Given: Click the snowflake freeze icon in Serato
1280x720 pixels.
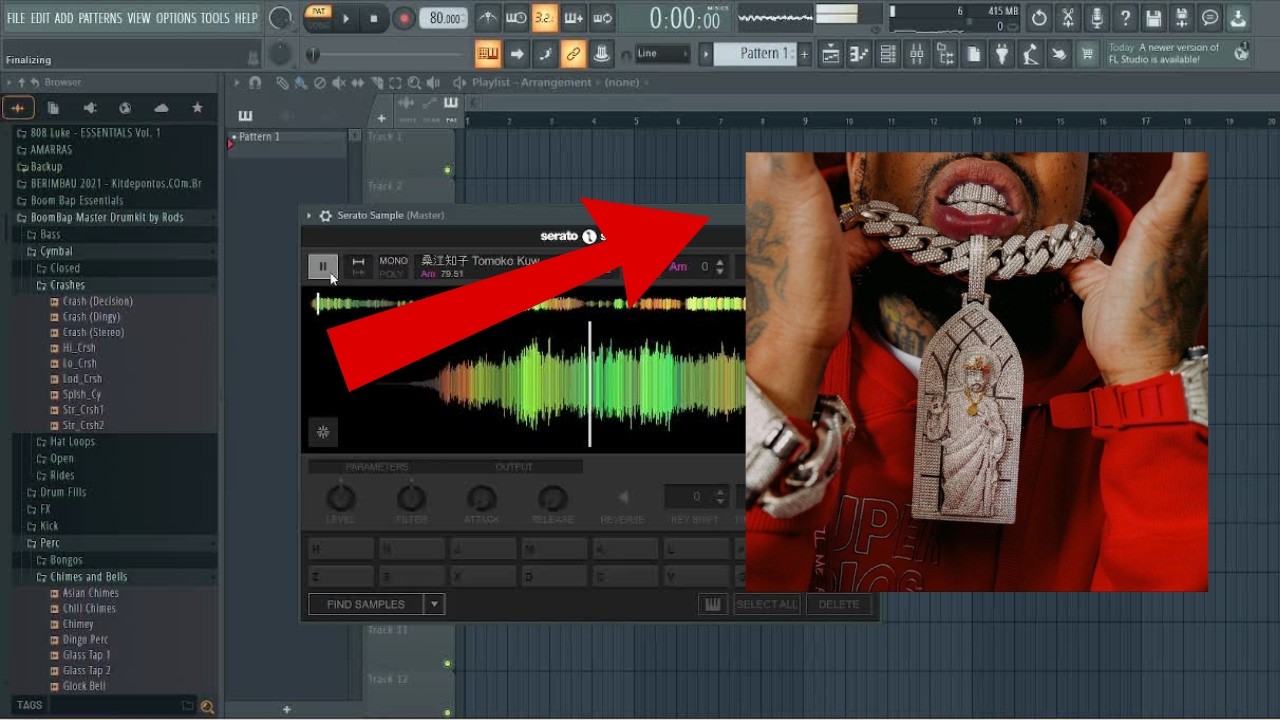Looking at the screenshot, I should 323,432.
